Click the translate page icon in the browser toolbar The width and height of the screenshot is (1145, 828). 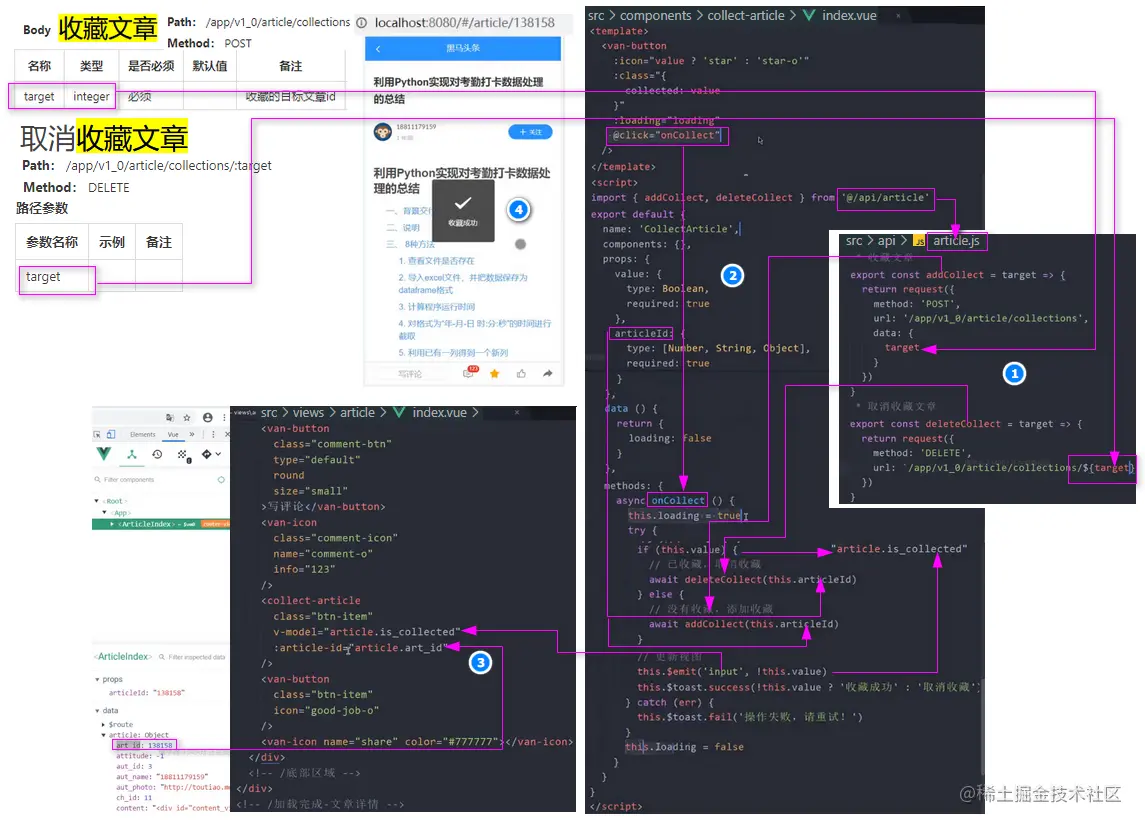pos(169,418)
